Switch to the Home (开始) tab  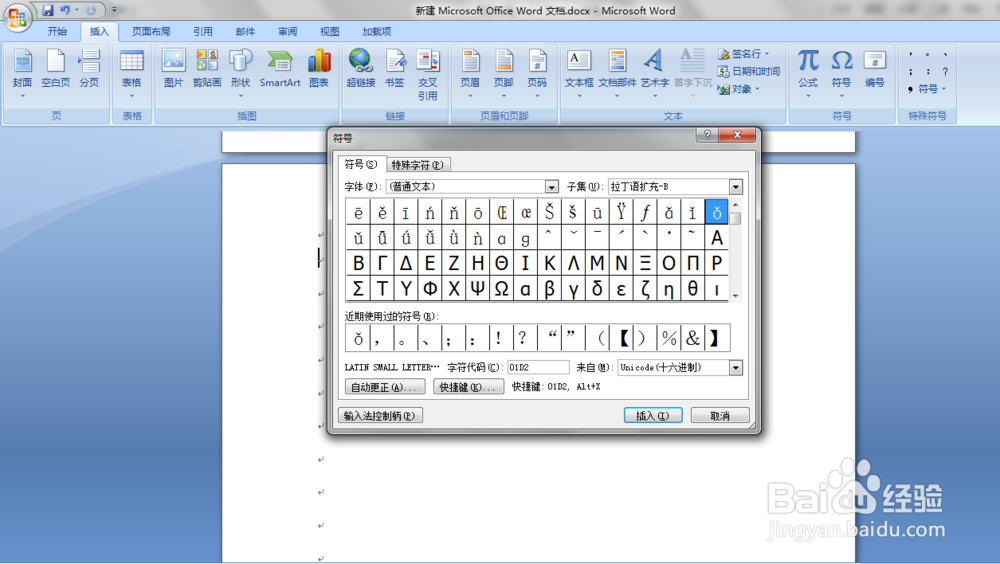click(x=57, y=31)
